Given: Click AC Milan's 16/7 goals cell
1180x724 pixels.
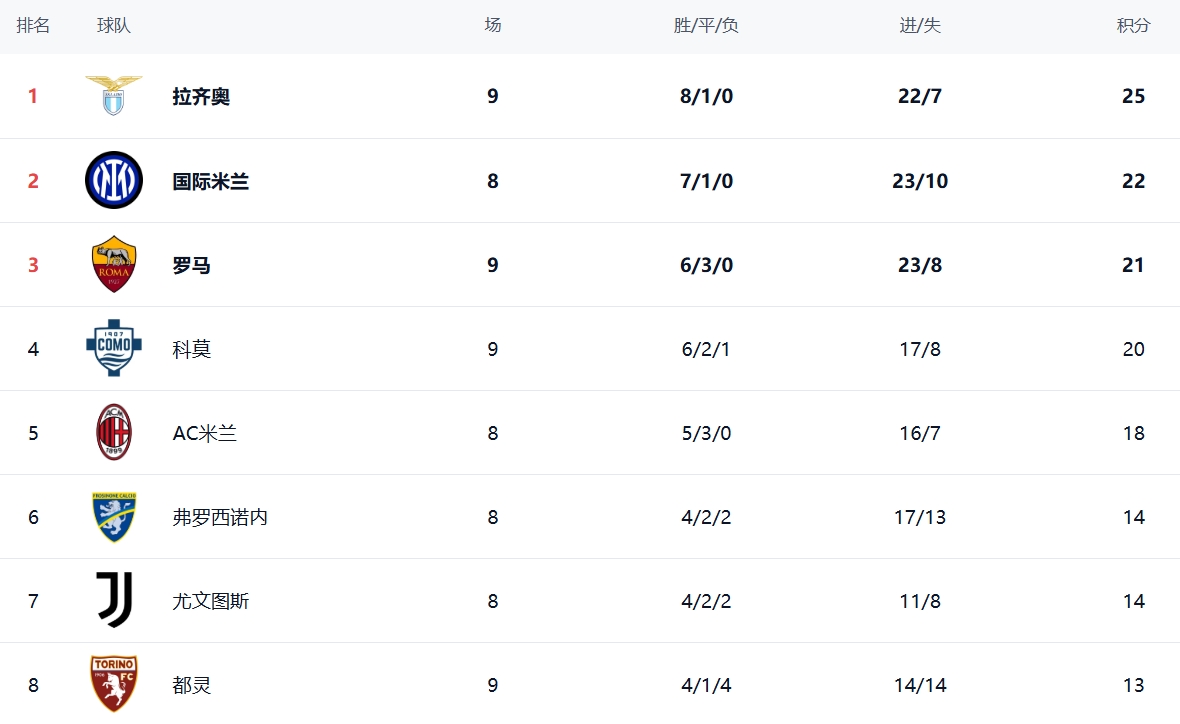Looking at the screenshot, I should point(920,433).
